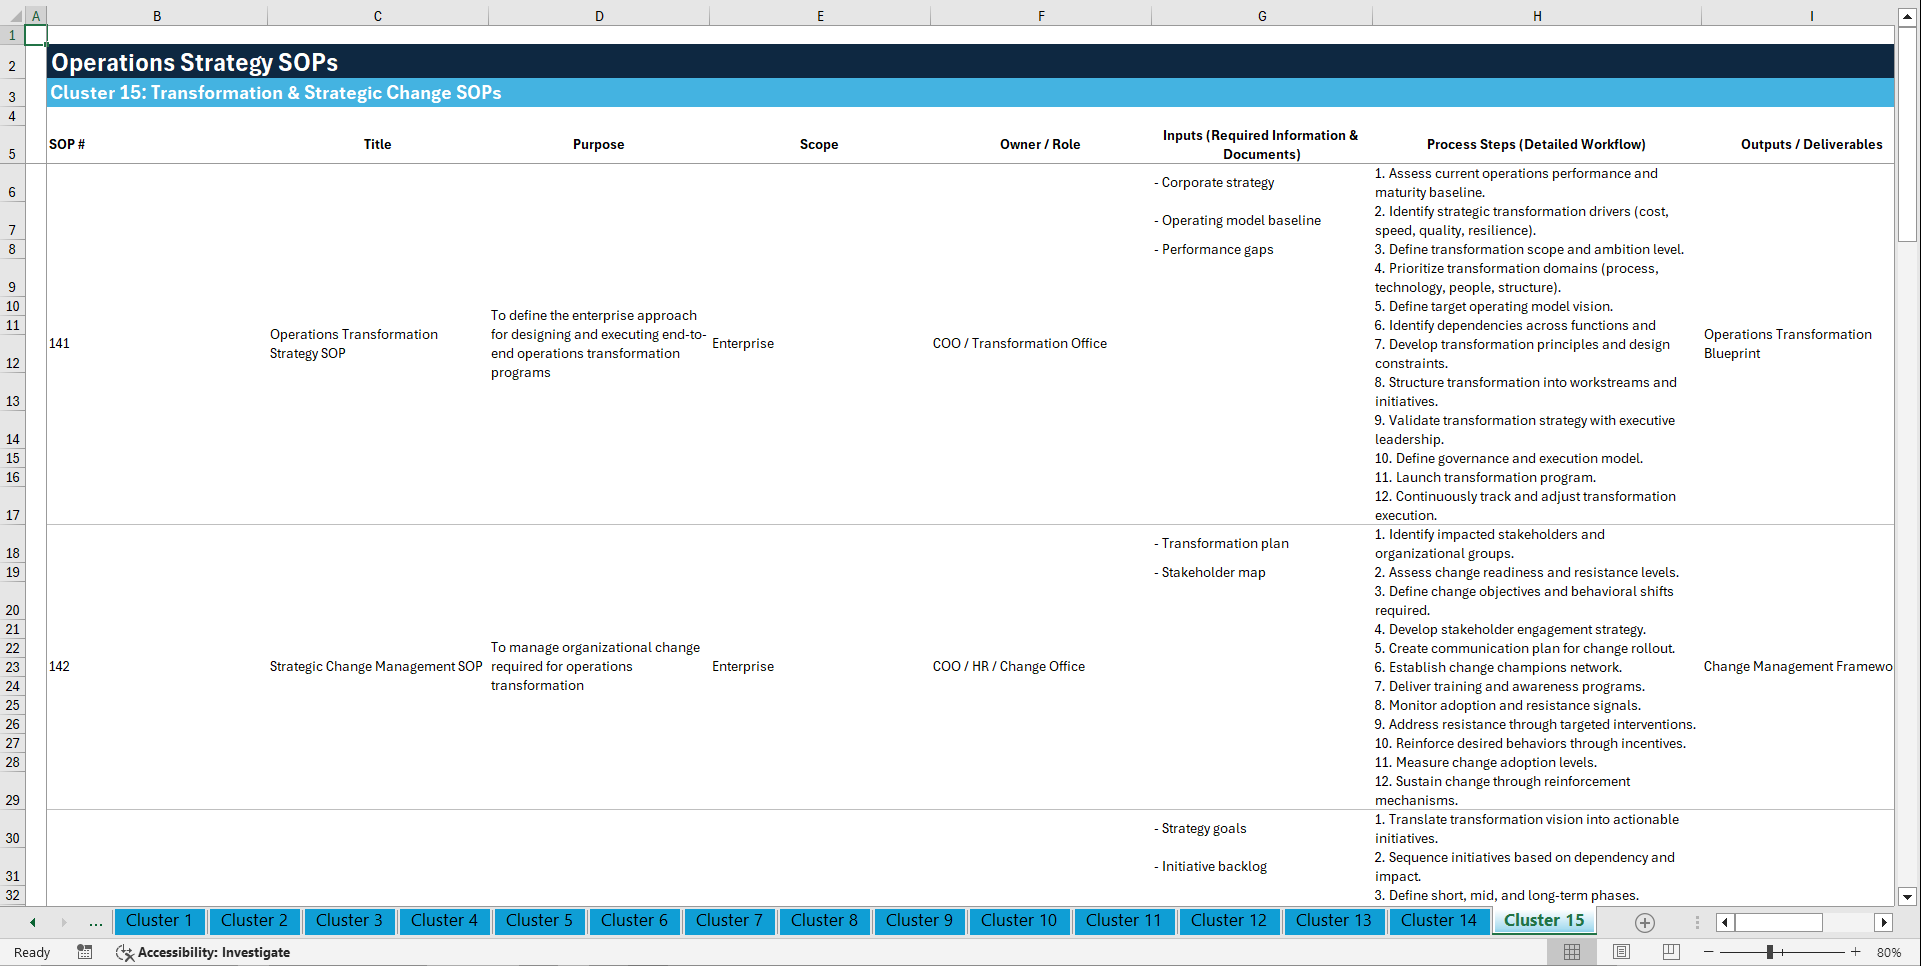Open the Cluster 14 sheet tab
Image resolution: width=1921 pixels, height=966 pixels.
[1439, 921]
